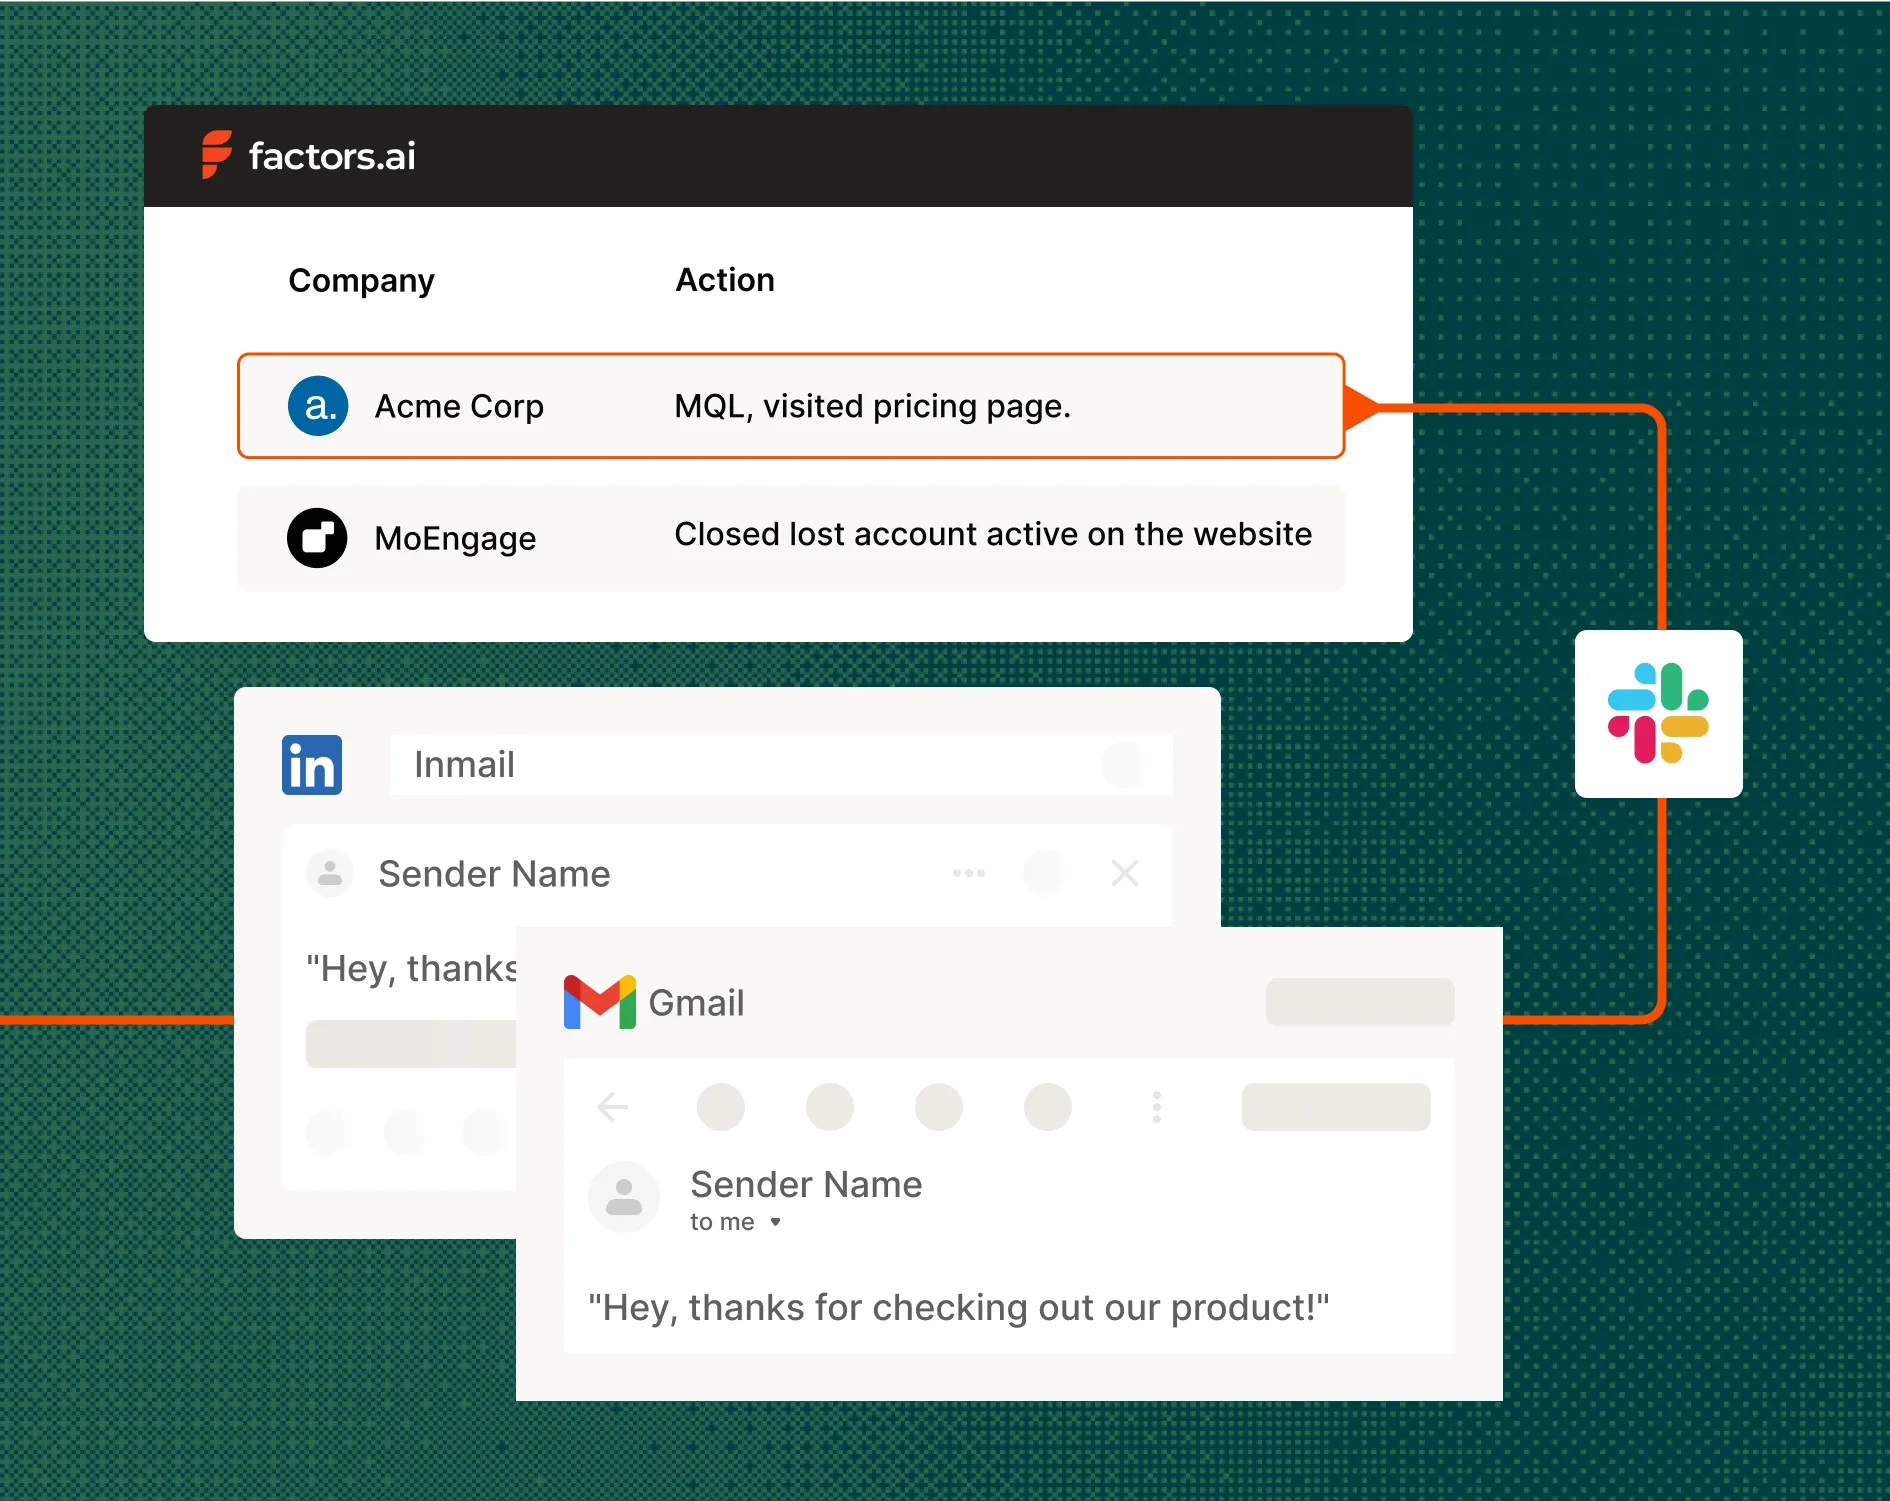Screen dimensions: 1890x1501
Task: Click the Inmail input field
Action: click(x=781, y=765)
